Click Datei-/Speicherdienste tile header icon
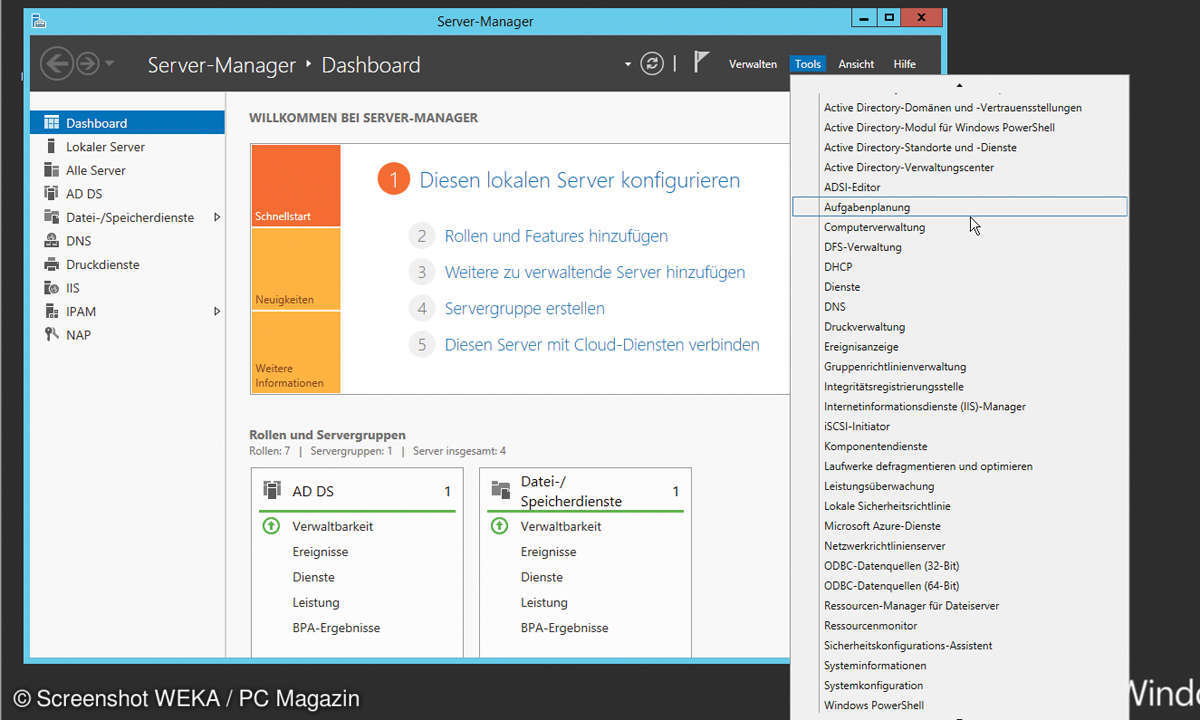This screenshot has height=720, width=1200. coord(500,490)
